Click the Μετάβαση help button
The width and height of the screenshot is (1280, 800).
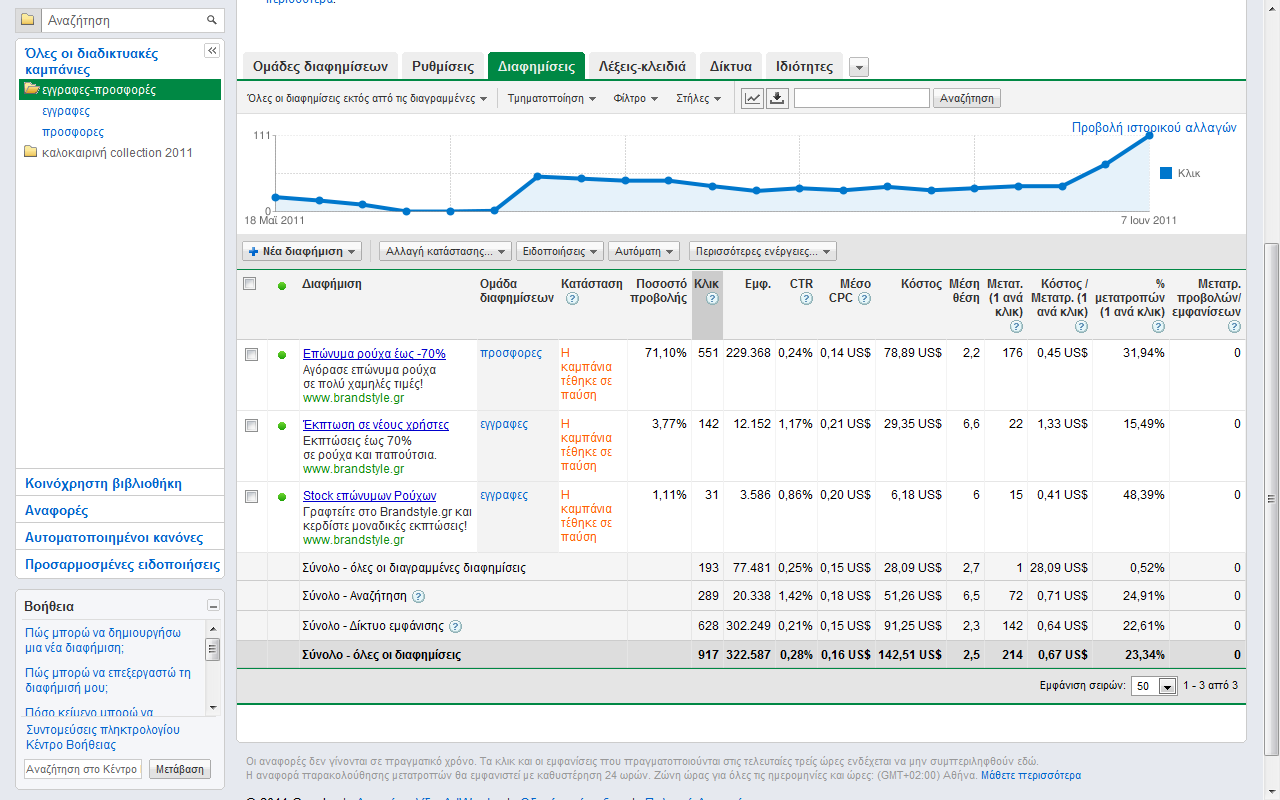180,769
